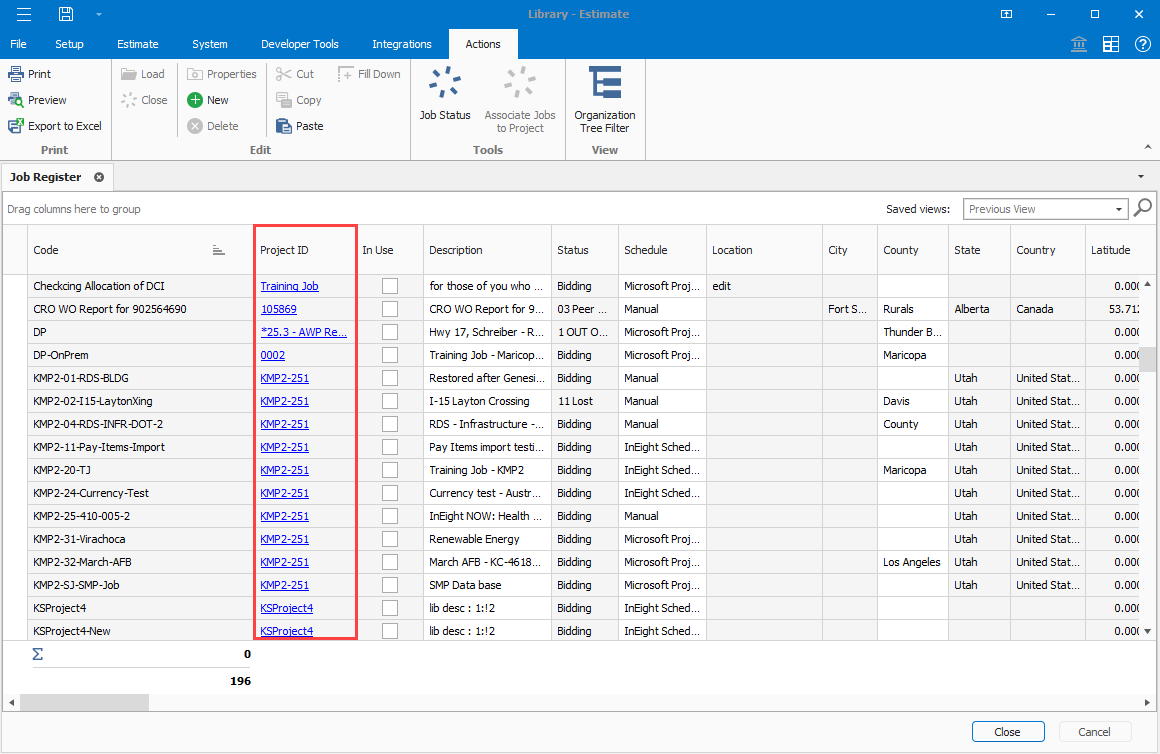This screenshot has height=754, width=1160.
Task: Click the magnifier search icon beside Saved views
Action: click(1142, 208)
